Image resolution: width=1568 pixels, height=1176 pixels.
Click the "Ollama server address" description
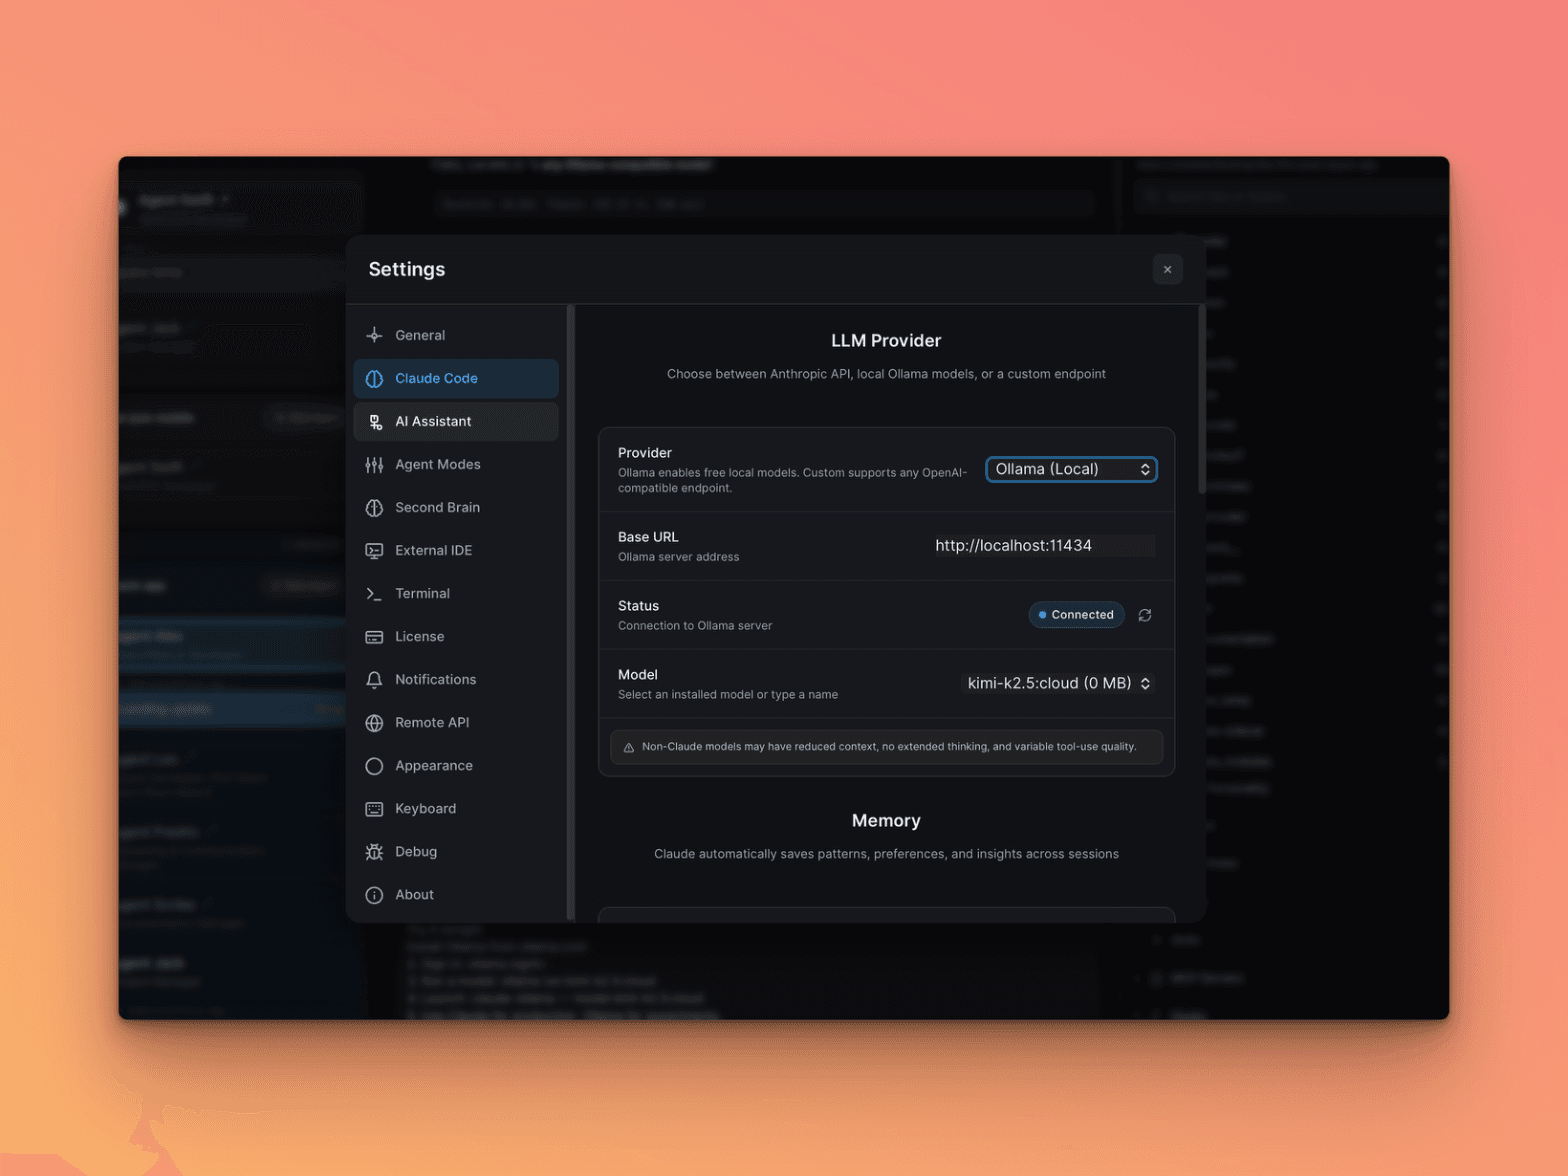point(679,557)
